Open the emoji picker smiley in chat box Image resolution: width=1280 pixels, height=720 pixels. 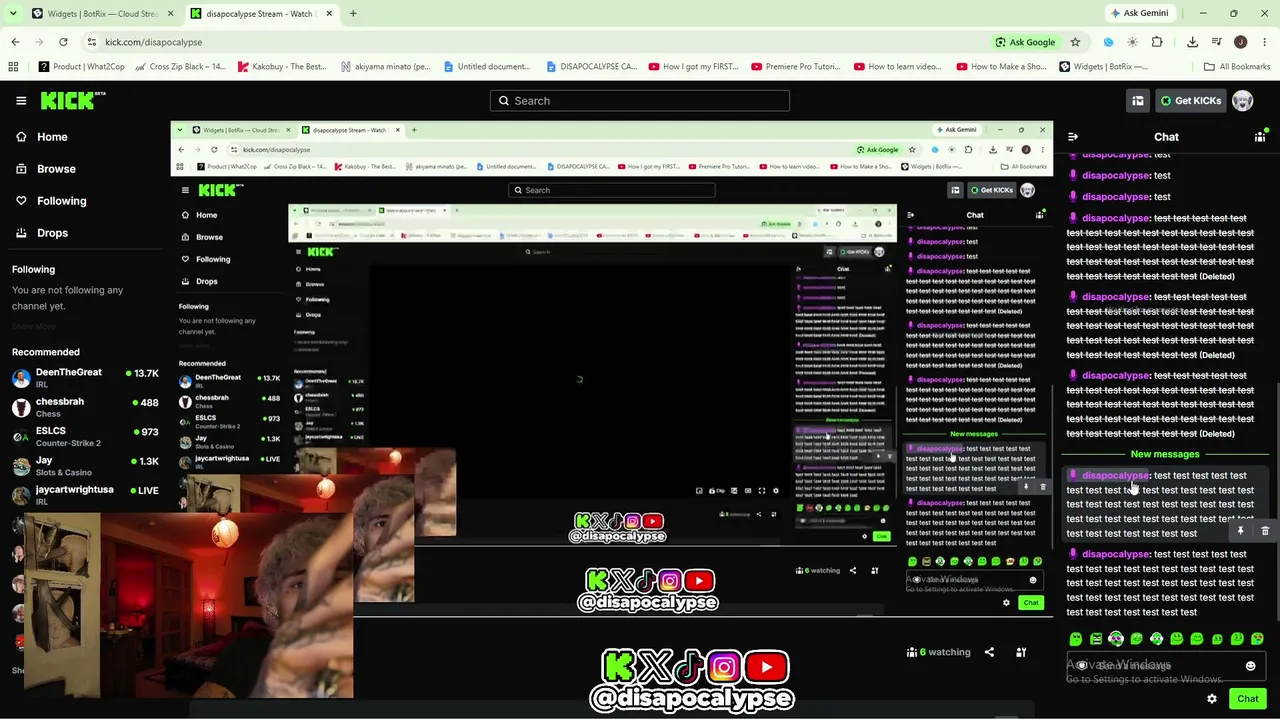pos(1251,666)
